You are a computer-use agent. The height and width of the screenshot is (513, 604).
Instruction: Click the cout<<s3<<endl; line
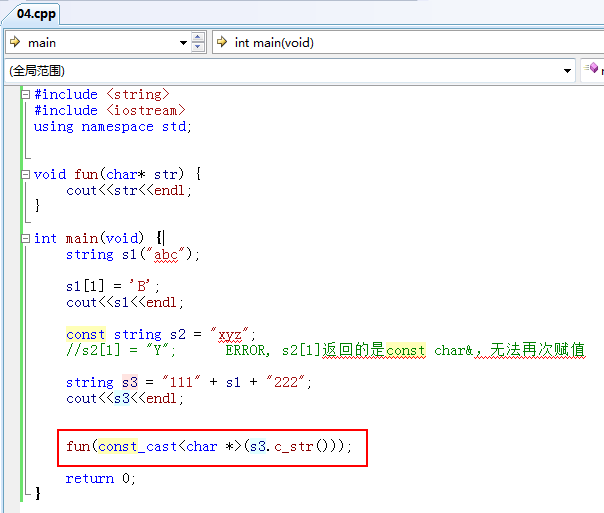[125, 399]
